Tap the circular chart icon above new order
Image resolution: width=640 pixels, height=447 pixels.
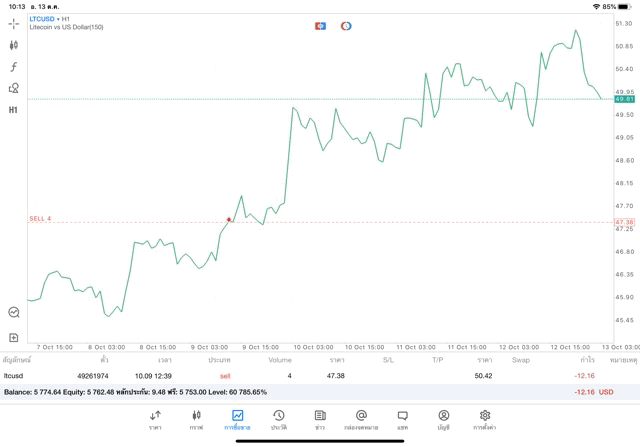pyautogui.click(x=14, y=312)
